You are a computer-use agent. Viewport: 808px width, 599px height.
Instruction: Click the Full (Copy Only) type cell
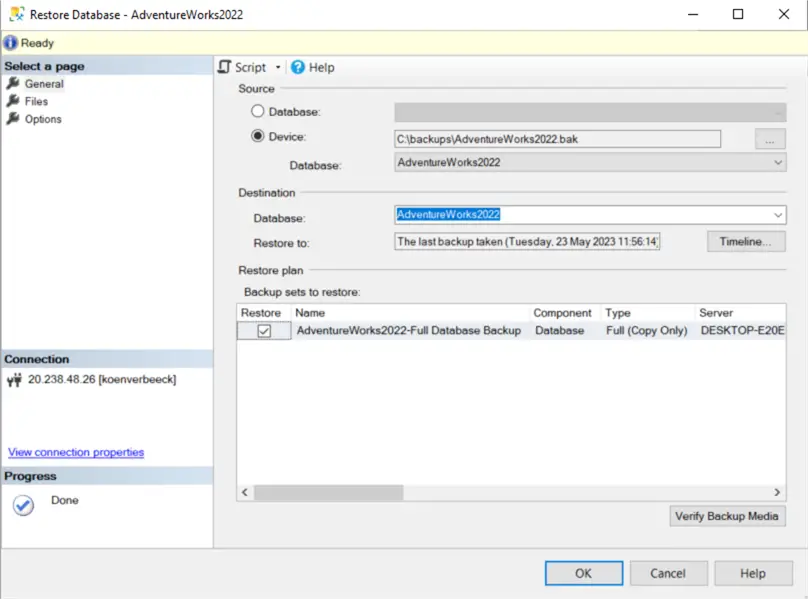tap(647, 330)
